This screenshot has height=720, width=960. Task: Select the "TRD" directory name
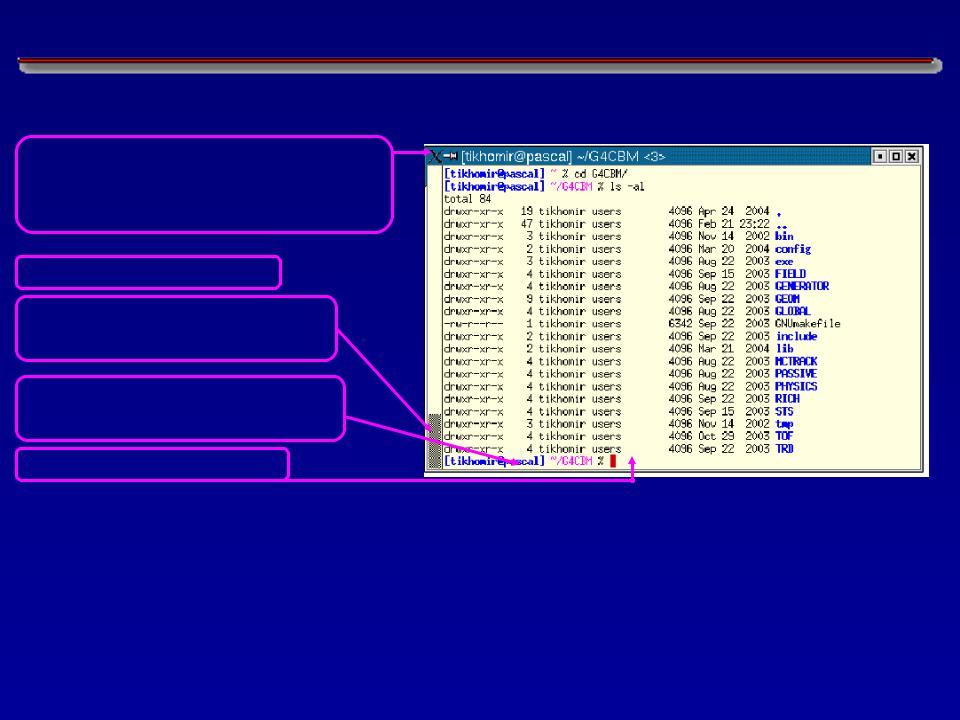pos(784,449)
